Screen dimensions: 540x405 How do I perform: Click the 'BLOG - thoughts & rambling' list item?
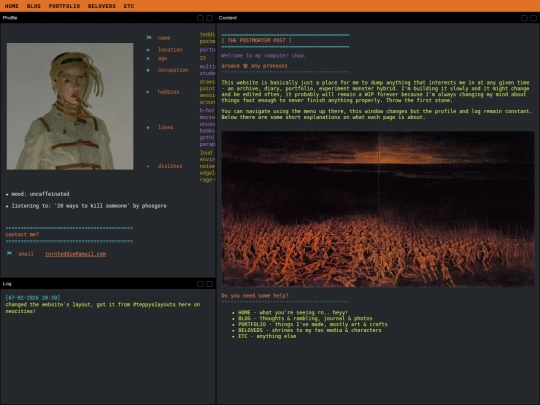[x=305, y=319]
